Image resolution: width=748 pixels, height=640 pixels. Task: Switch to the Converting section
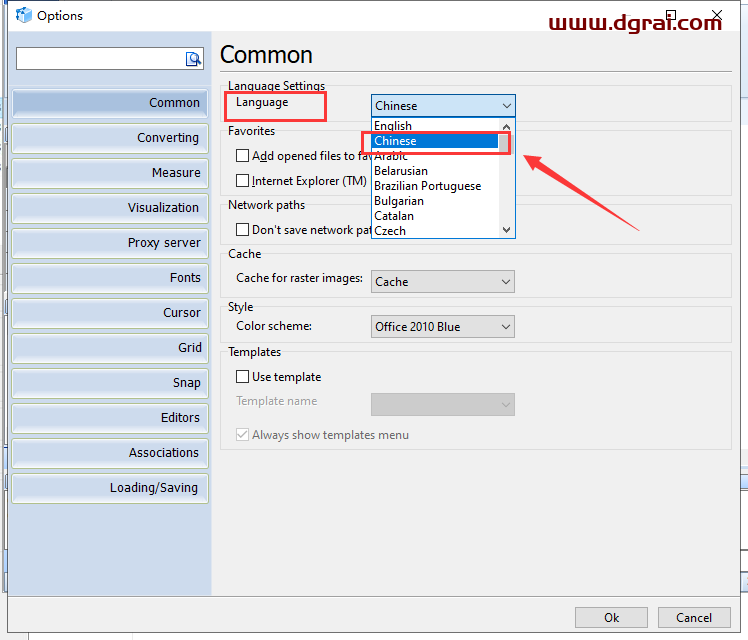coord(110,138)
